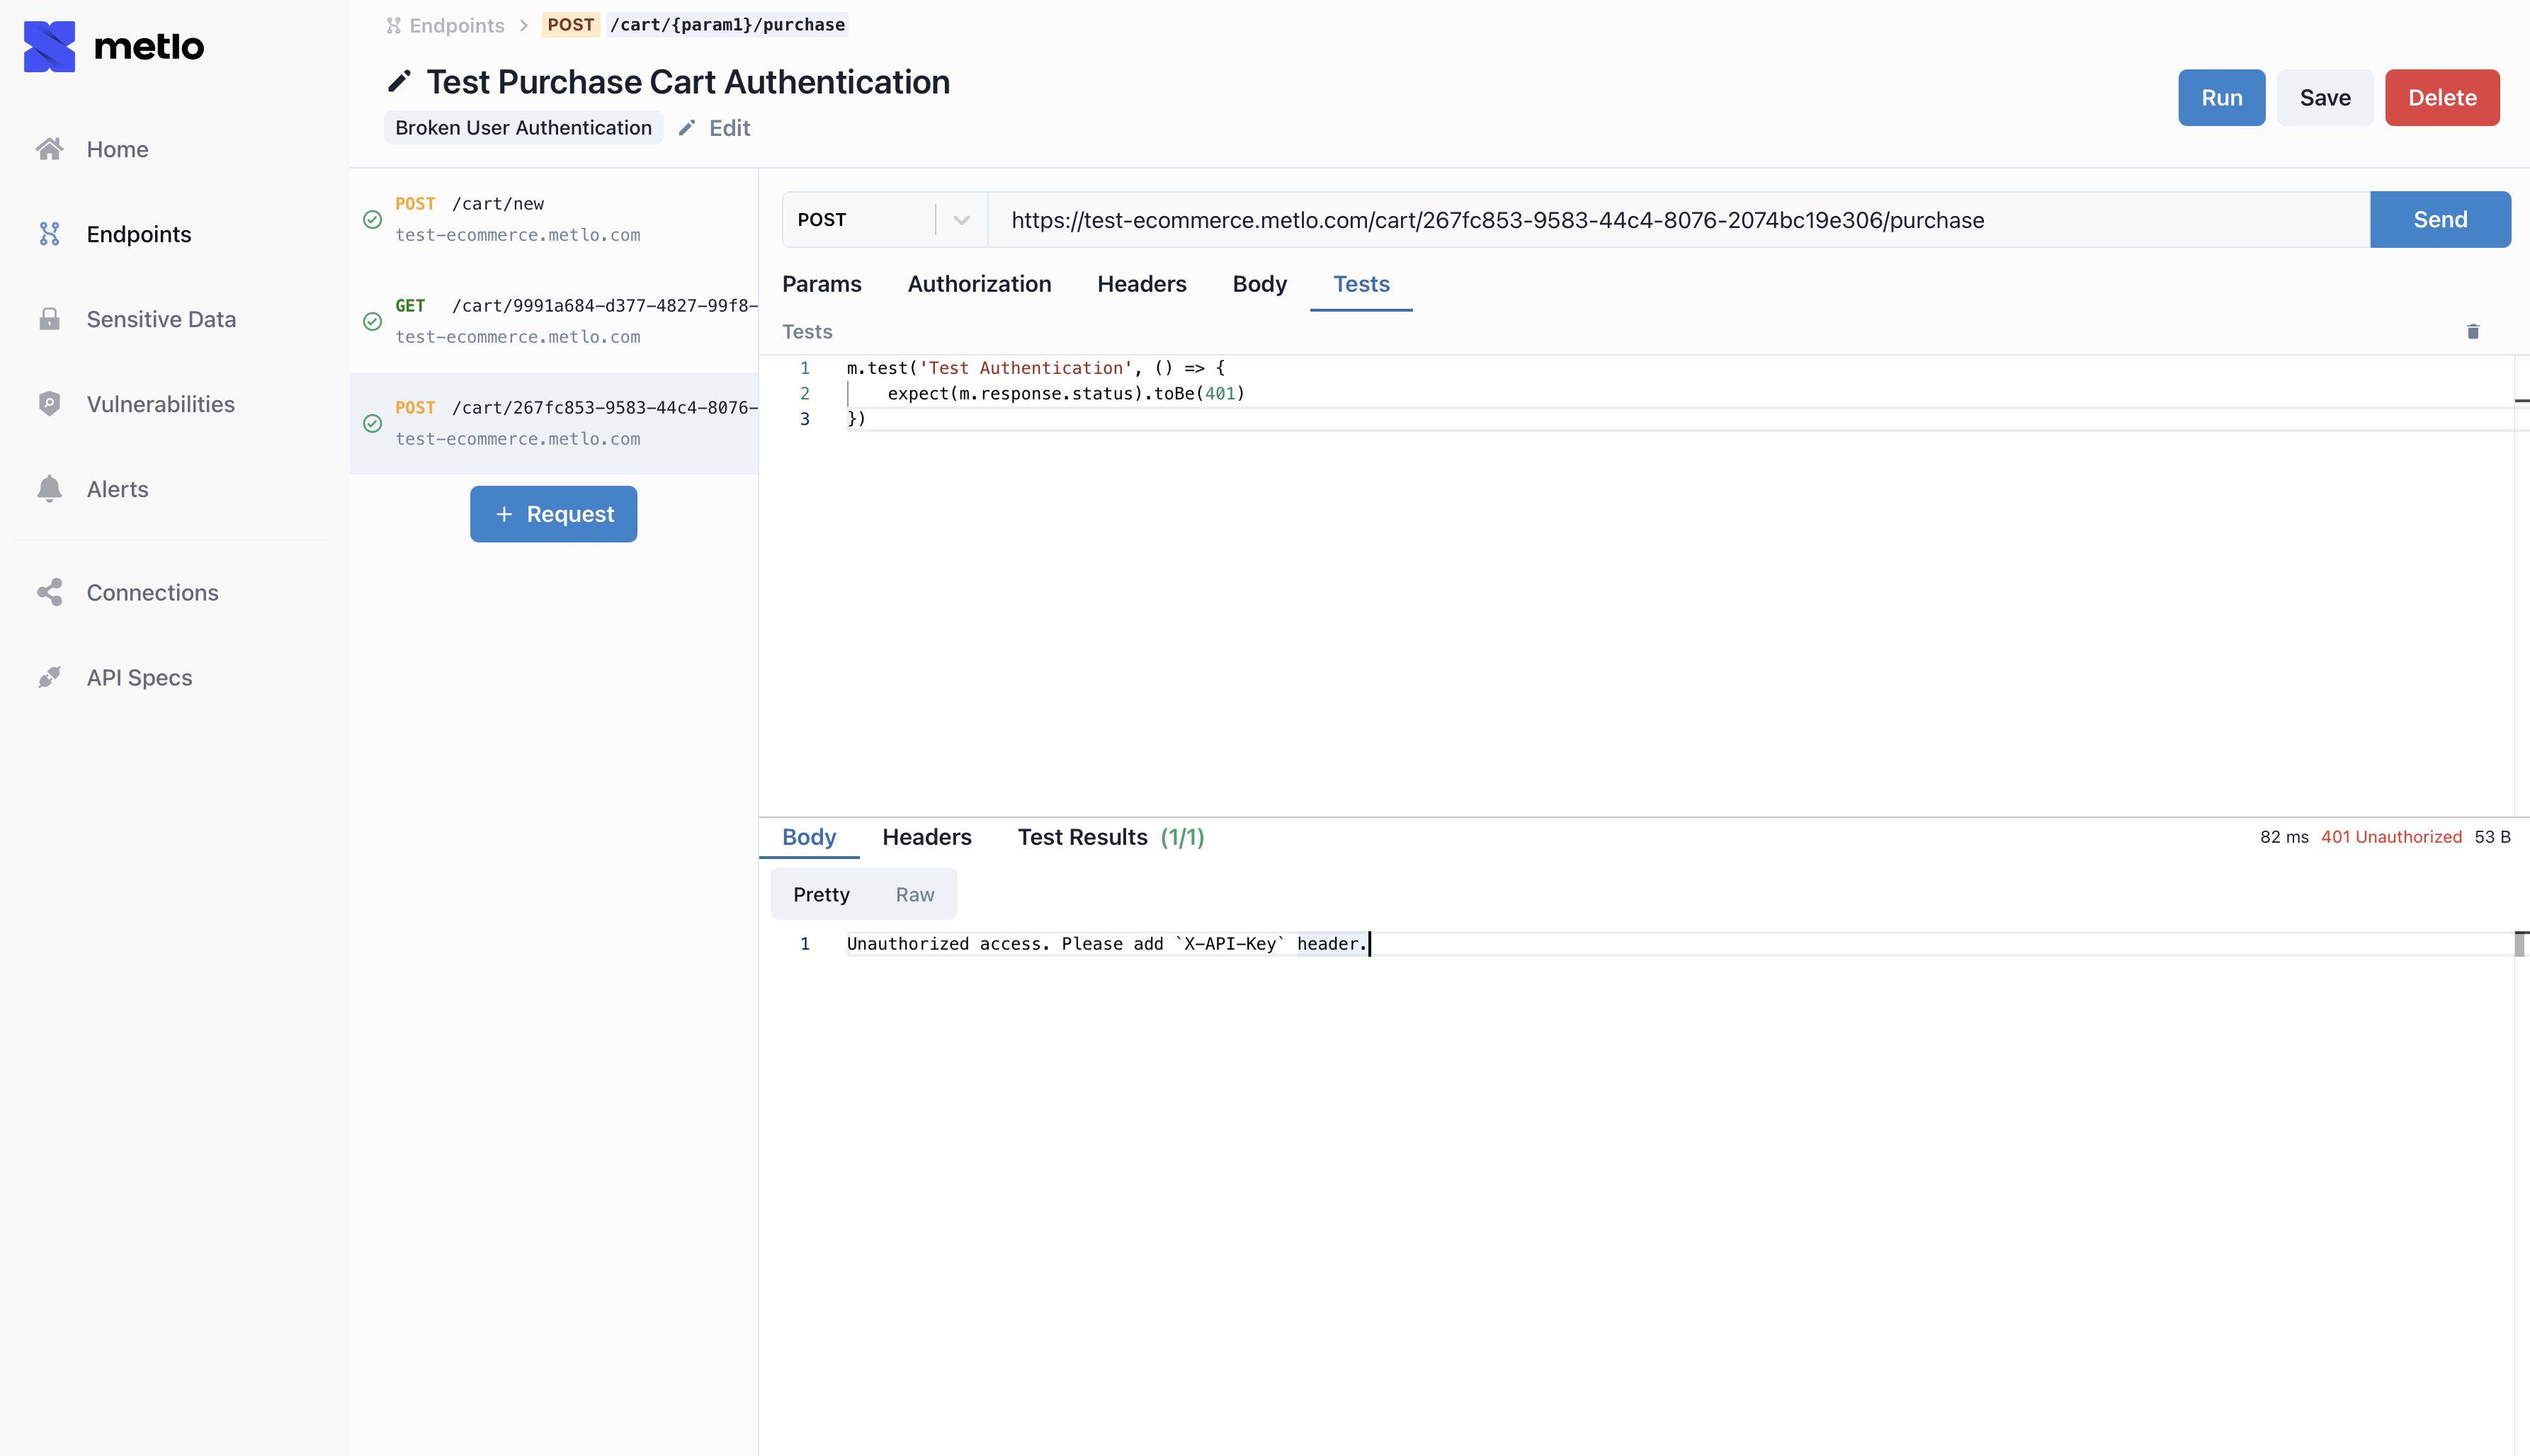Viewport: 2530px width, 1456px height.
Task: Click the metlo logo
Action: coord(113,46)
